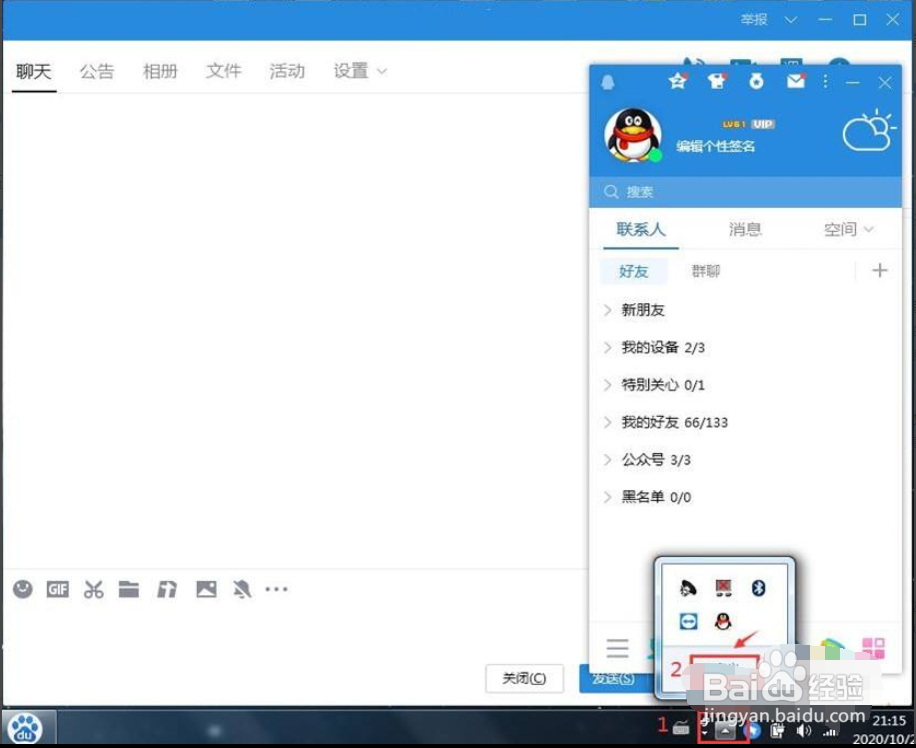Open the send image icon in chat toolbar
The width and height of the screenshot is (916, 748).
pyautogui.click(x=205, y=589)
